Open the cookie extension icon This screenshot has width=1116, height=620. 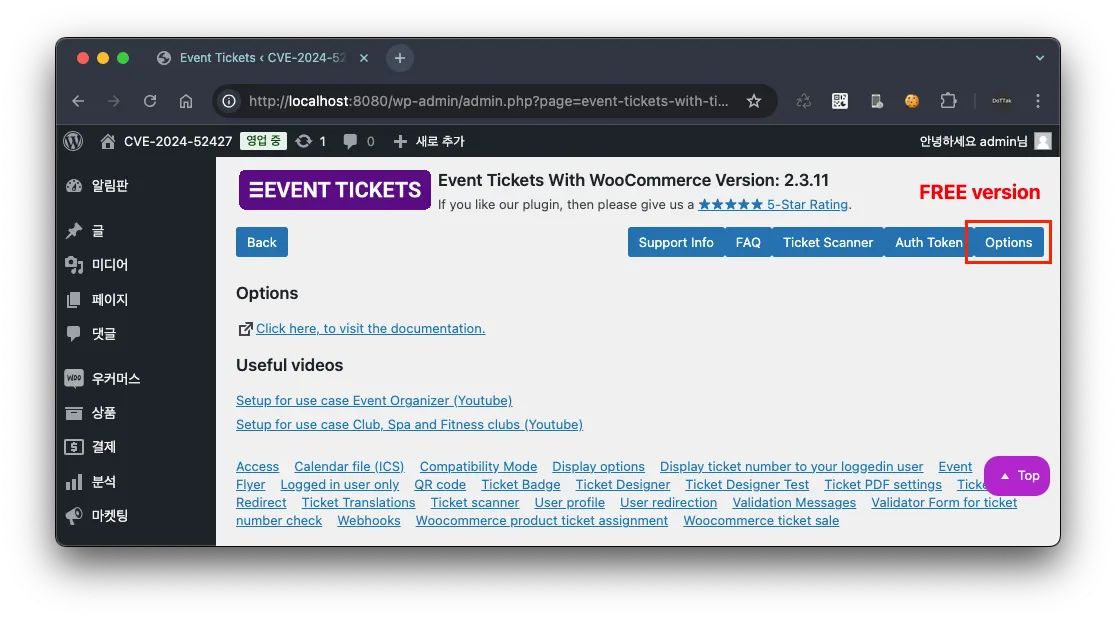tap(912, 101)
